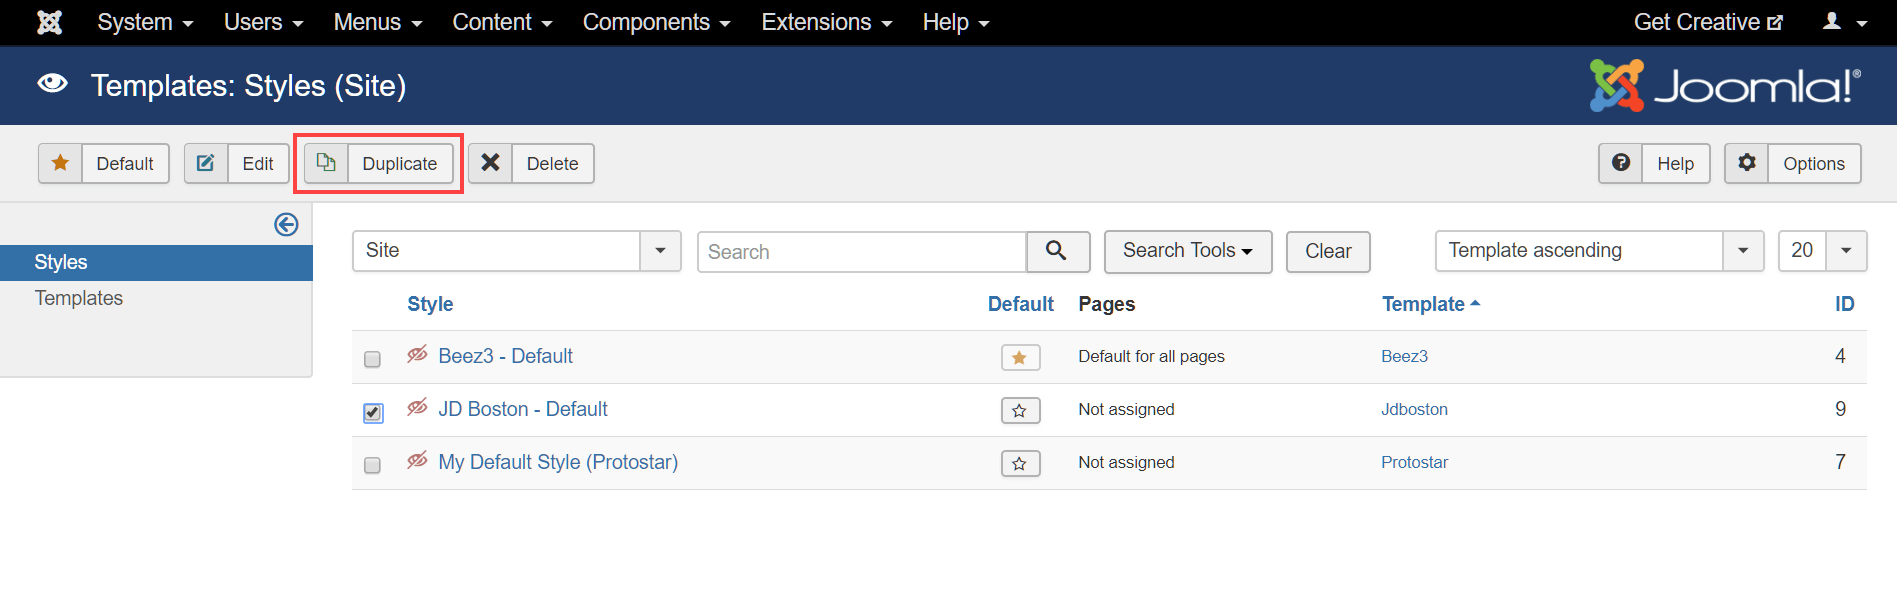Screen dimensions: 1897x606
Task: Click ID value 7
Action: click(x=1840, y=462)
